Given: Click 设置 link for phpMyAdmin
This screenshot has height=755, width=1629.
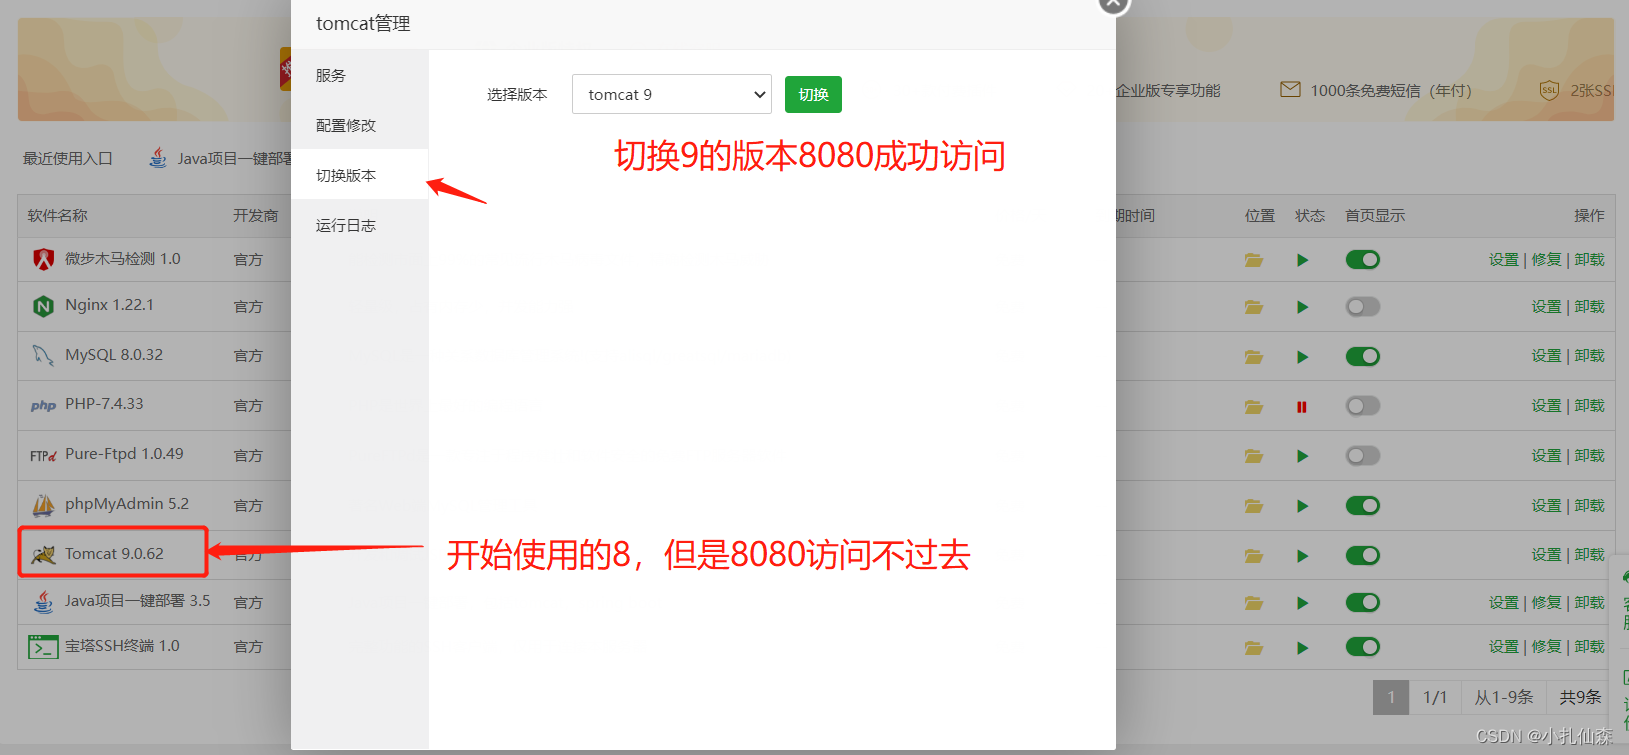Looking at the screenshot, I should click(1546, 506).
